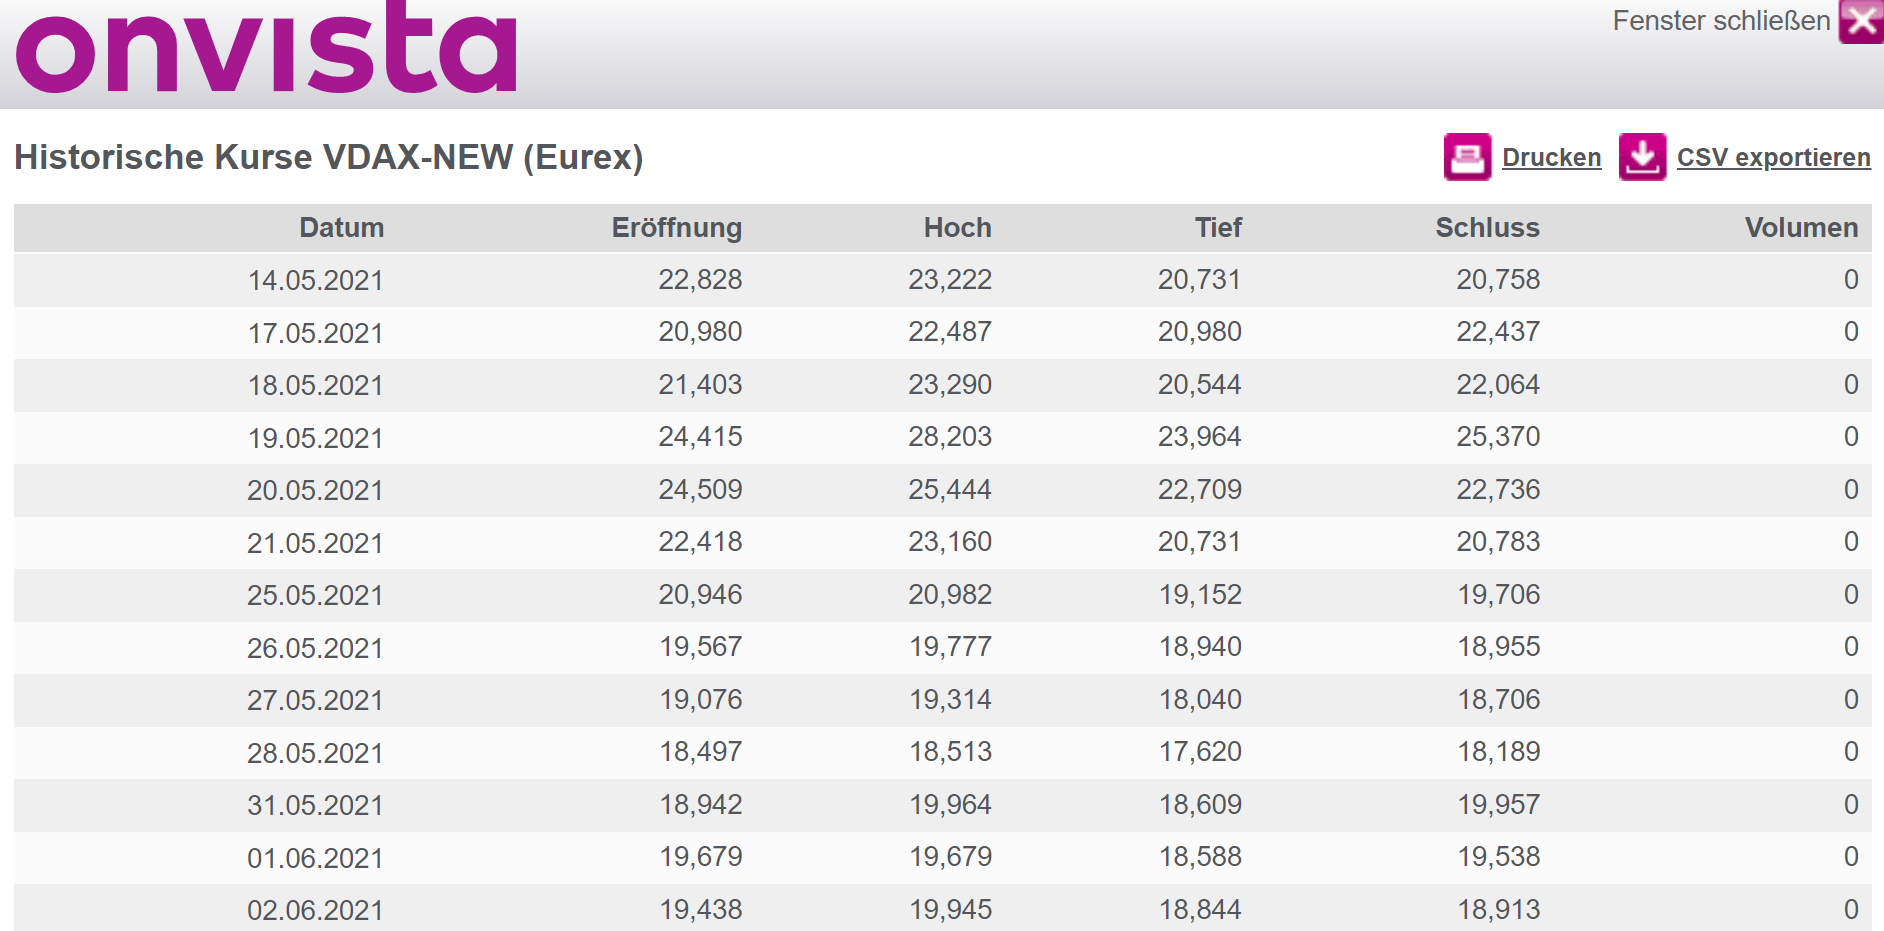Click the onvista logo
The width and height of the screenshot is (1884, 931).
267,48
